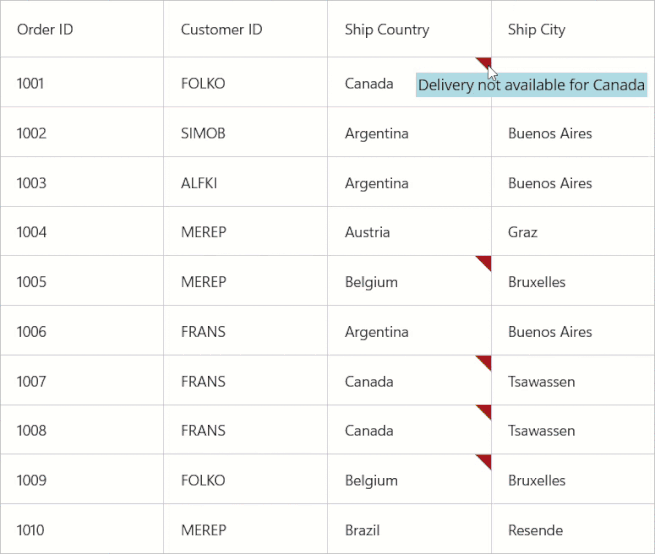Click red corner marker on Belgium cell, order 1005
The width and height of the screenshot is (655, 554).
click(x=485, y=261)
